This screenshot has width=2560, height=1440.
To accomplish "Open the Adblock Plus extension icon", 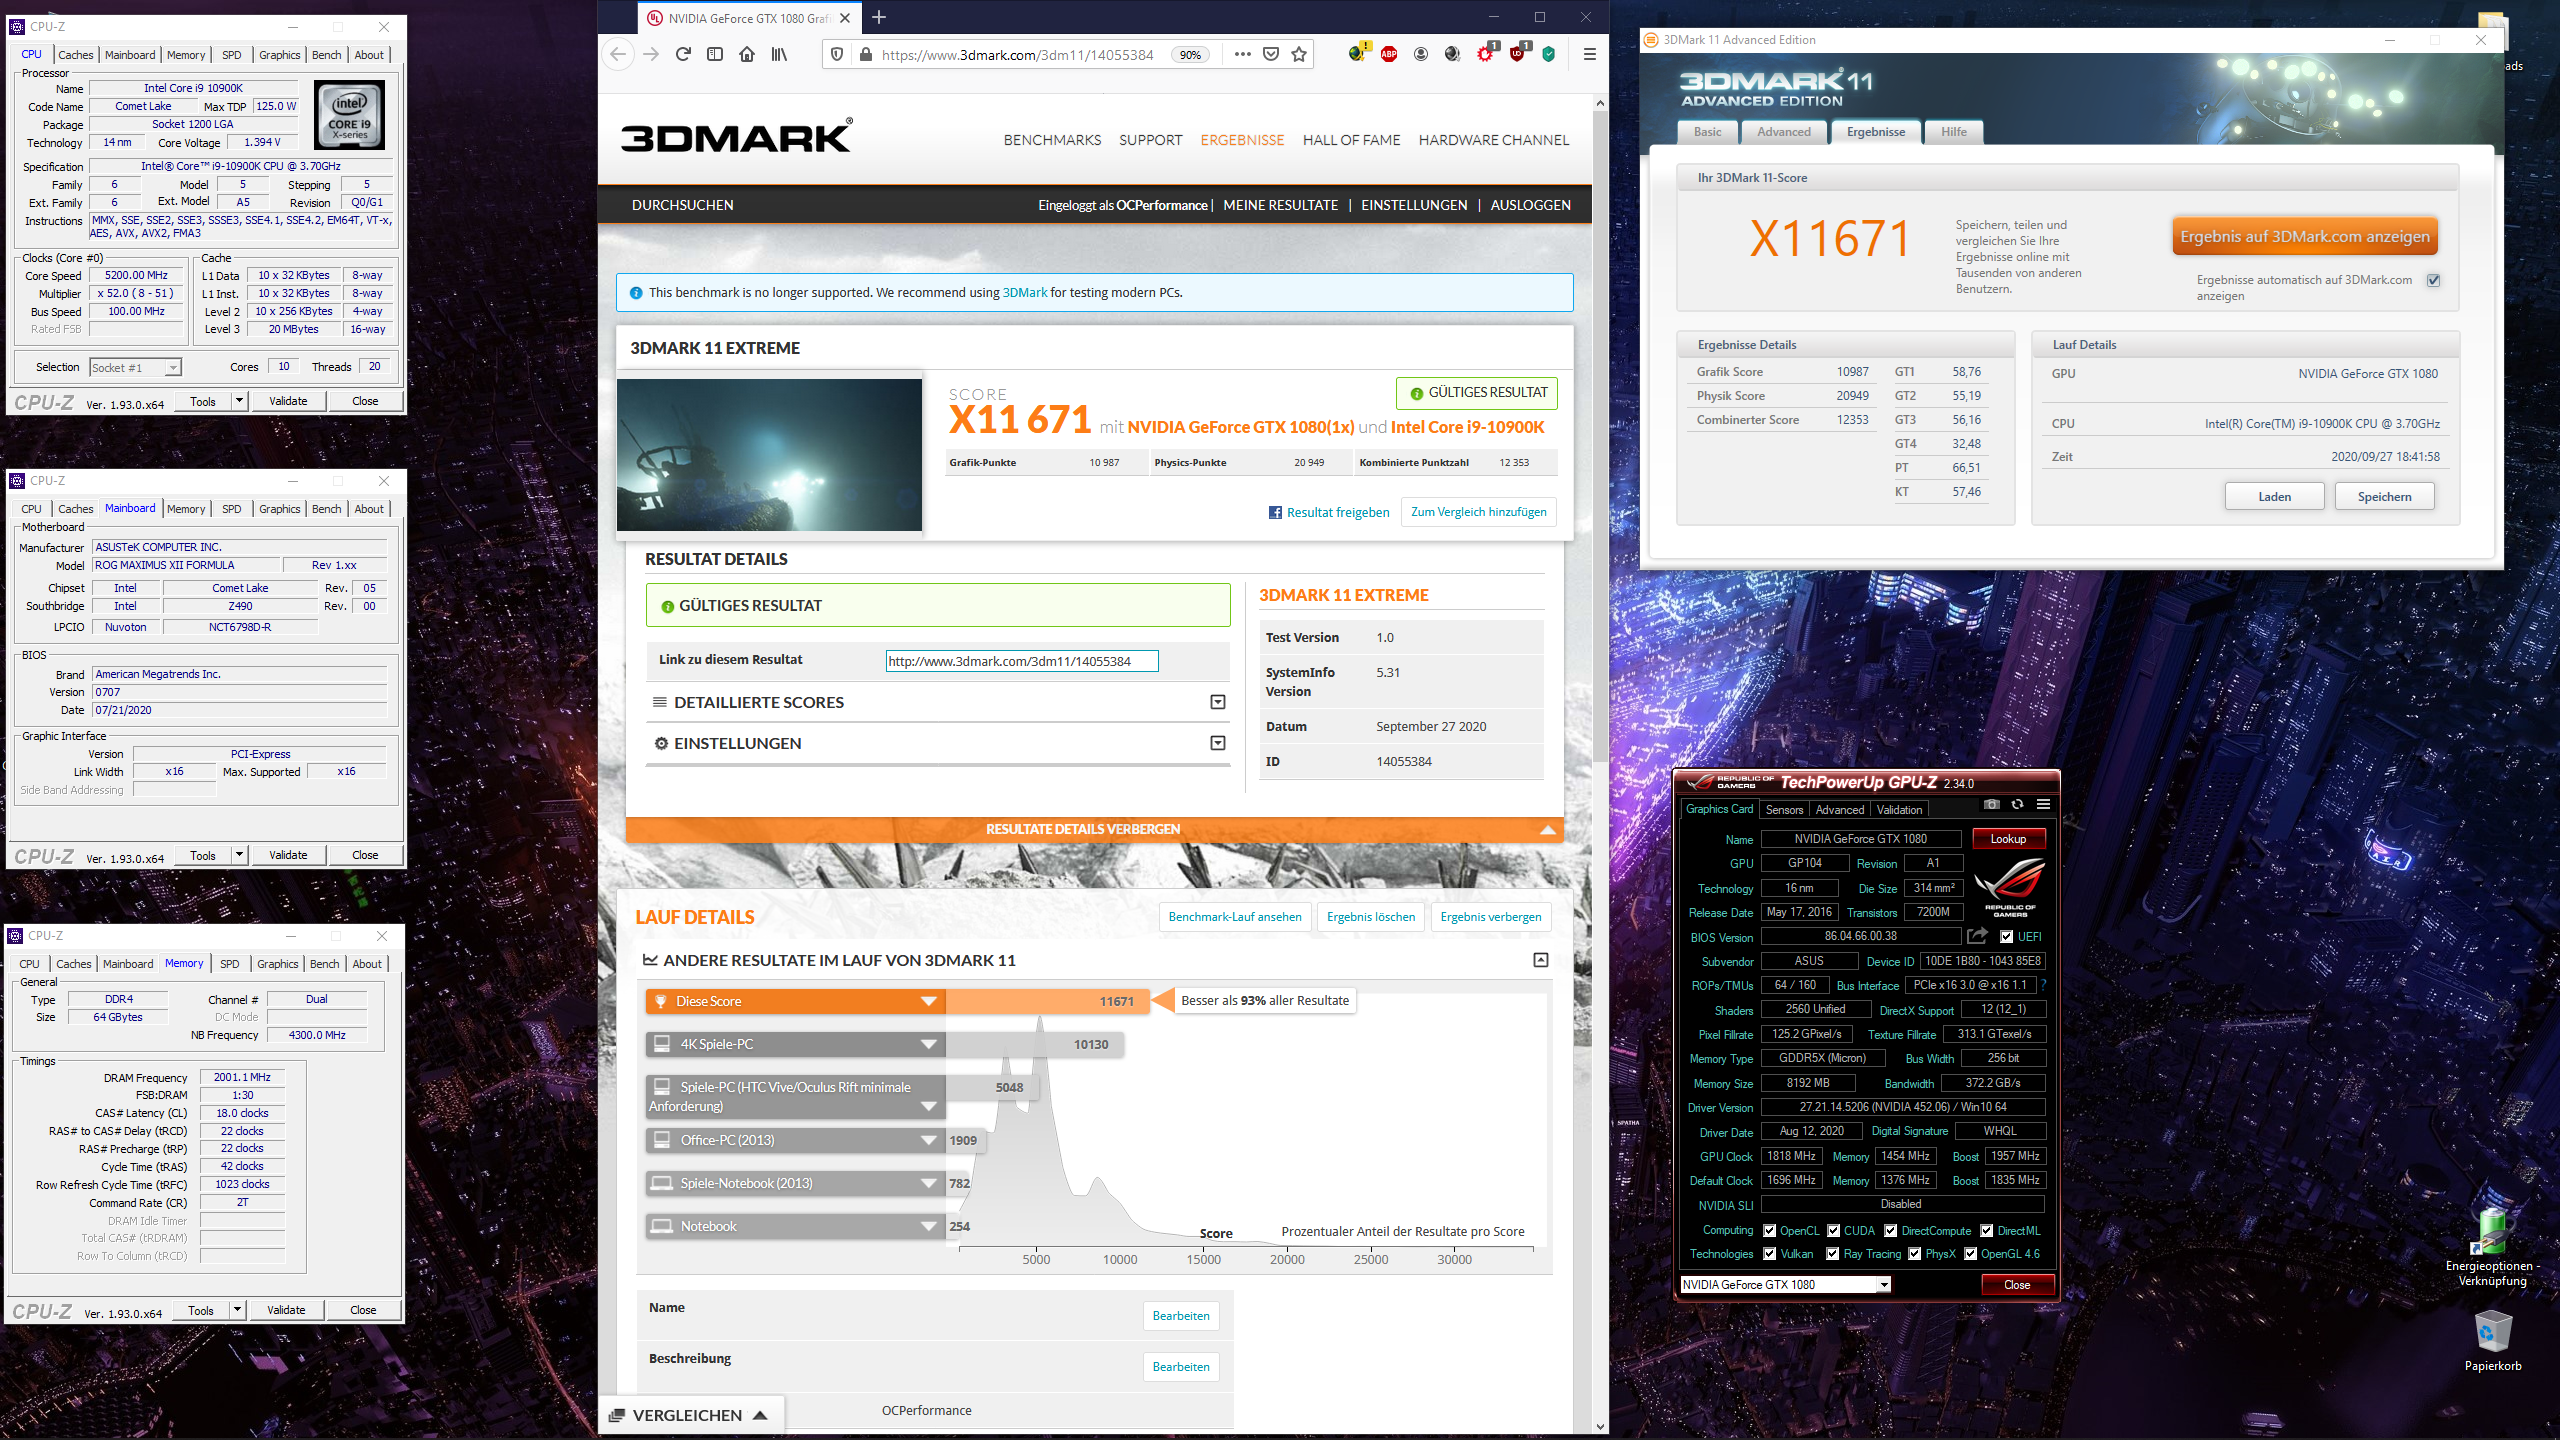I will 1389,54.
